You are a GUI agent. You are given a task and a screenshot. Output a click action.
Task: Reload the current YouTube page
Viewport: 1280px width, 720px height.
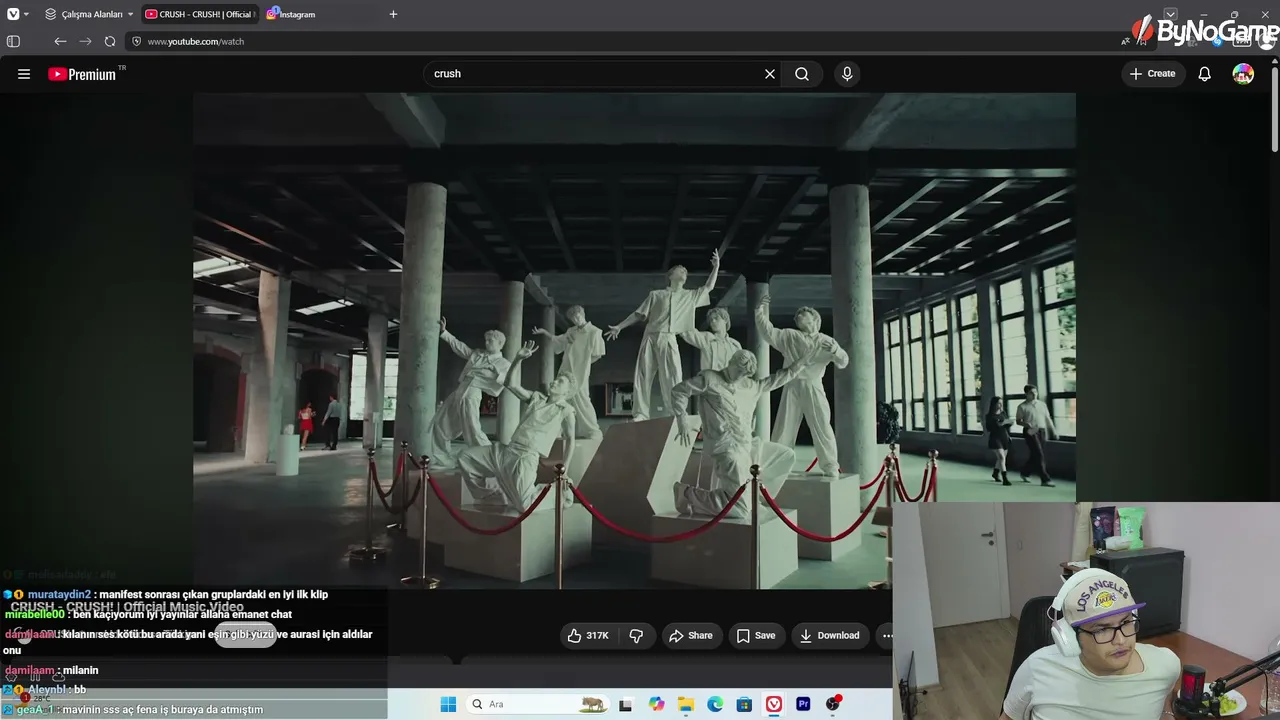110,41
